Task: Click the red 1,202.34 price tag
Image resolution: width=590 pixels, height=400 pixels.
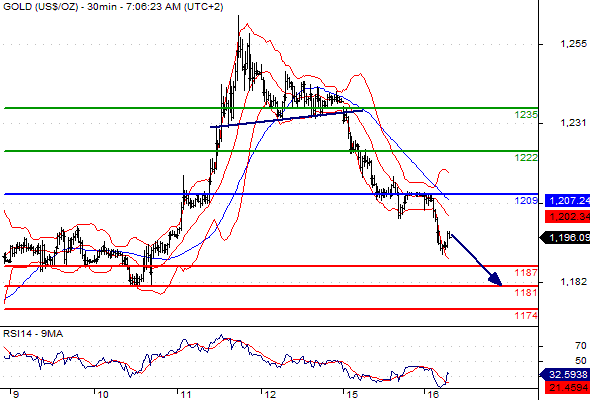Action: [x=567, y=217]
